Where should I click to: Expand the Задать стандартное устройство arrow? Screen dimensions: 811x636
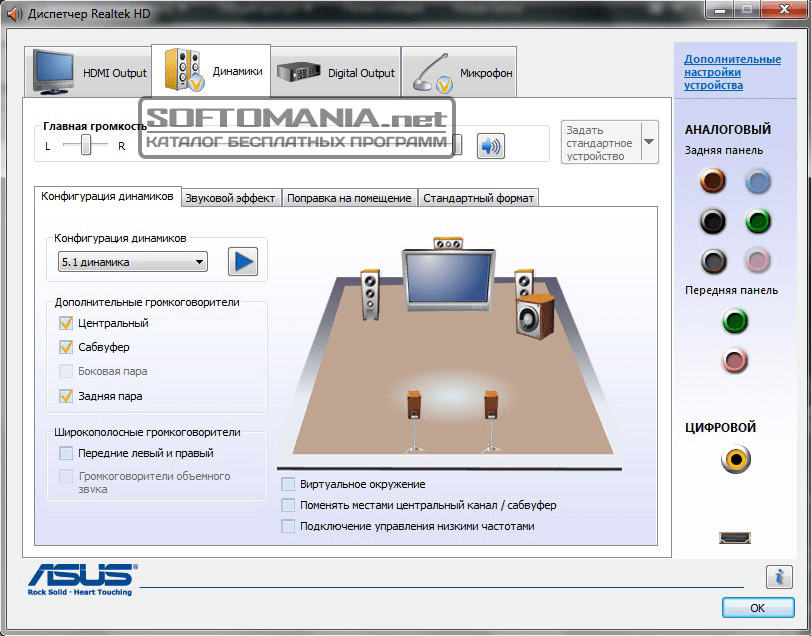(649, 142)
